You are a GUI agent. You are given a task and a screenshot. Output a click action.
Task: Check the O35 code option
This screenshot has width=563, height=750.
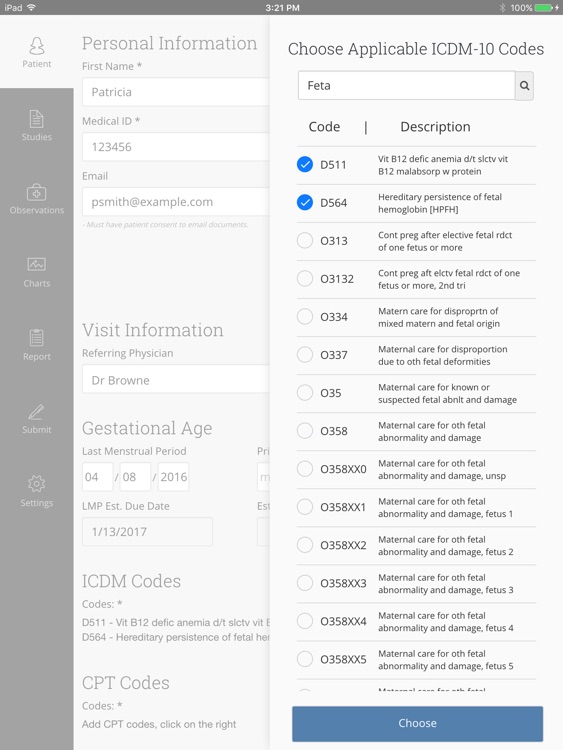point(305,393)
